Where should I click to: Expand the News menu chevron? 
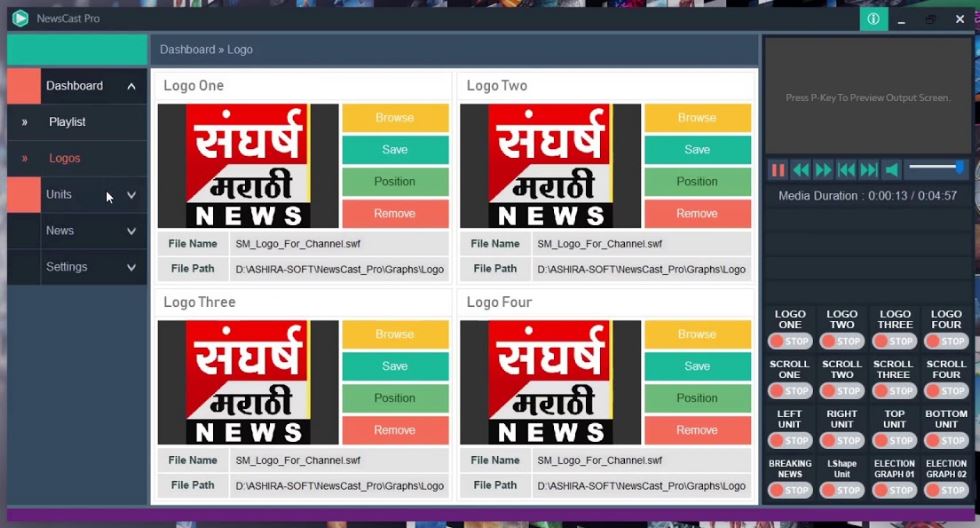tap(131, 231)
